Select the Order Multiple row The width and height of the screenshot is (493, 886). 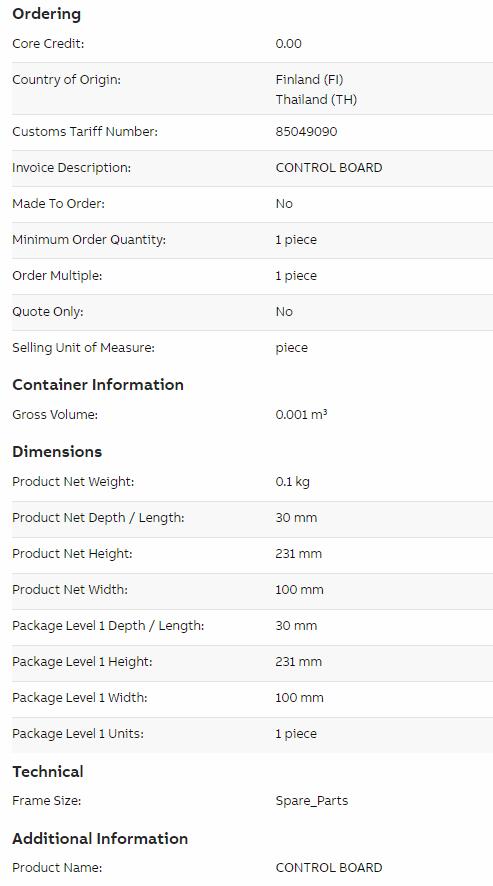tap(252, 276)
